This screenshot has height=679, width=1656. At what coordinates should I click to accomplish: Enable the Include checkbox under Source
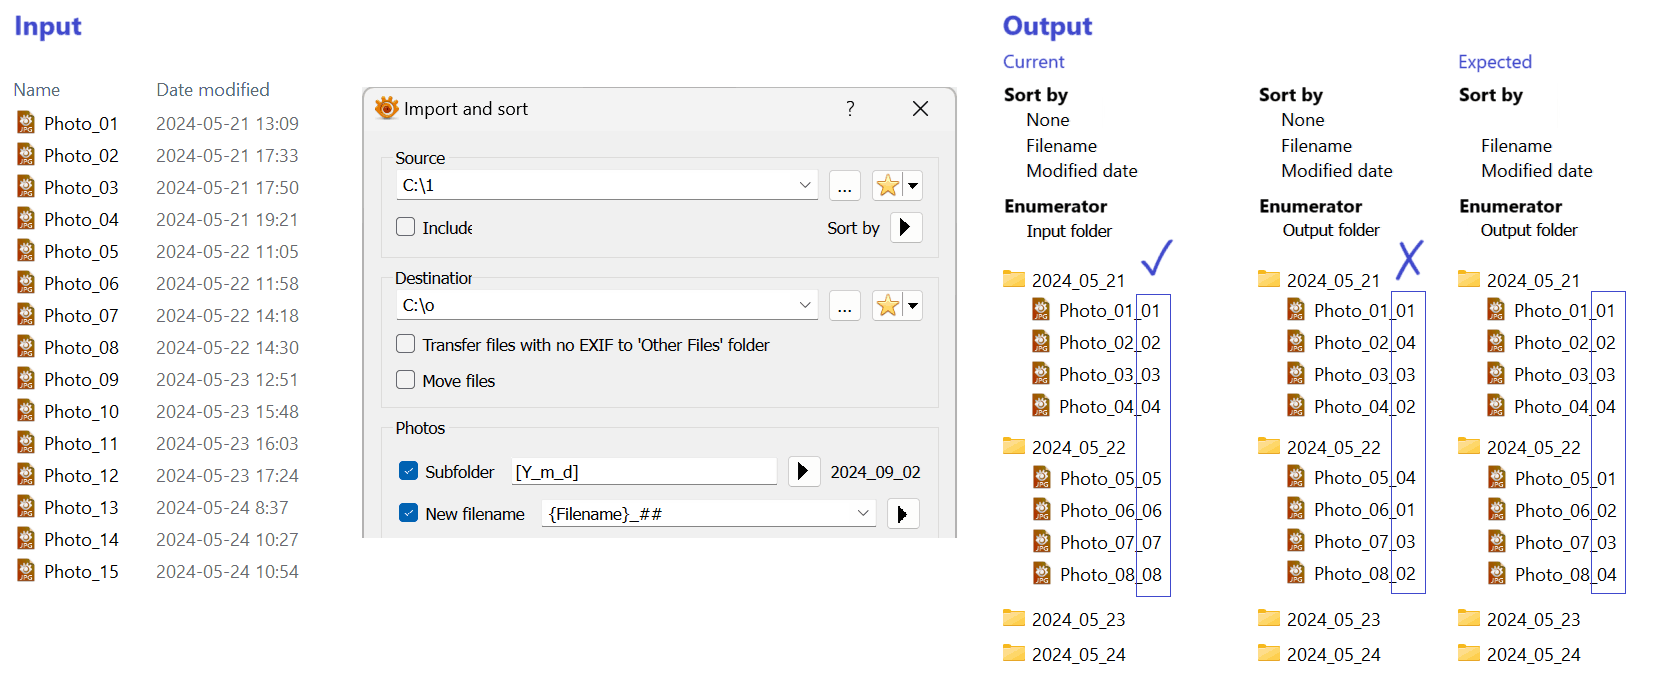(x=406, y=227)
